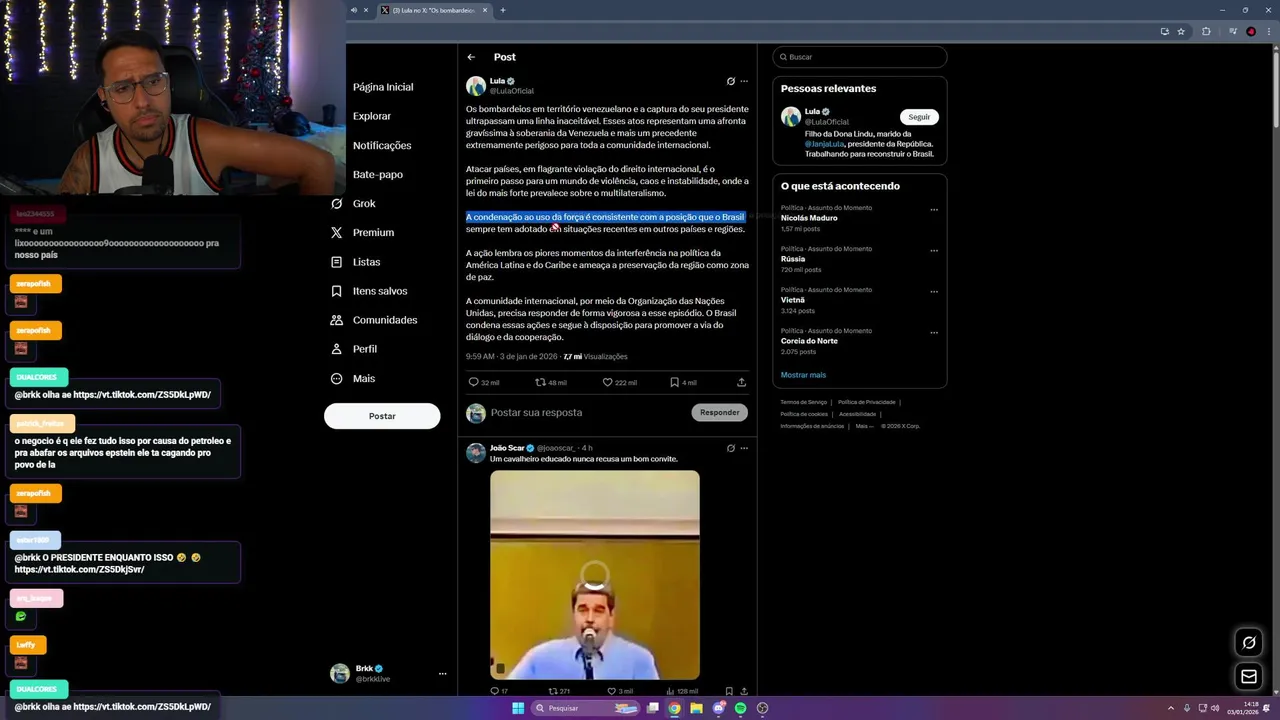Screen dimensions: 1280x720
Task: Click the reply icon with 32 mil
Action: tap(484, 382)
